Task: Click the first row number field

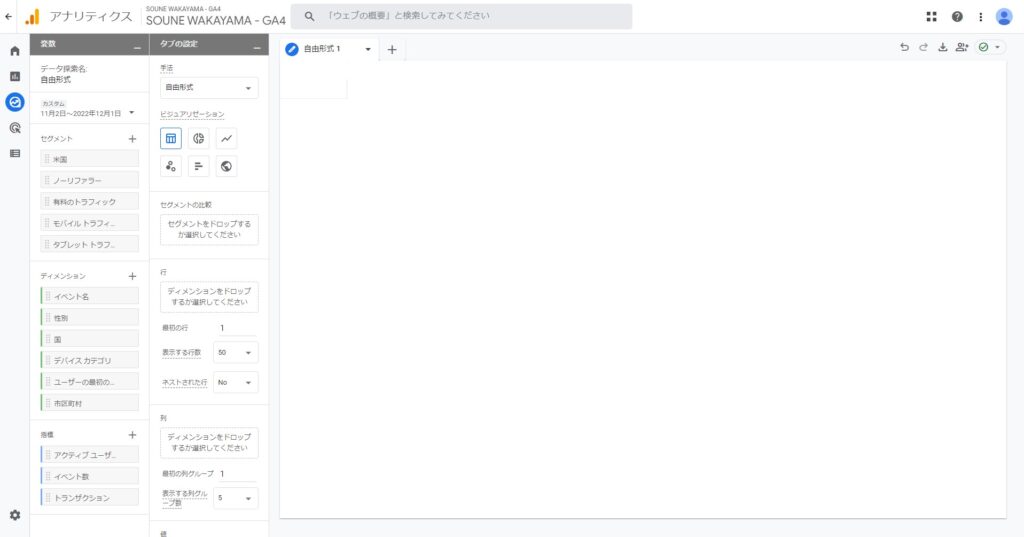Action: coord(238,328)
